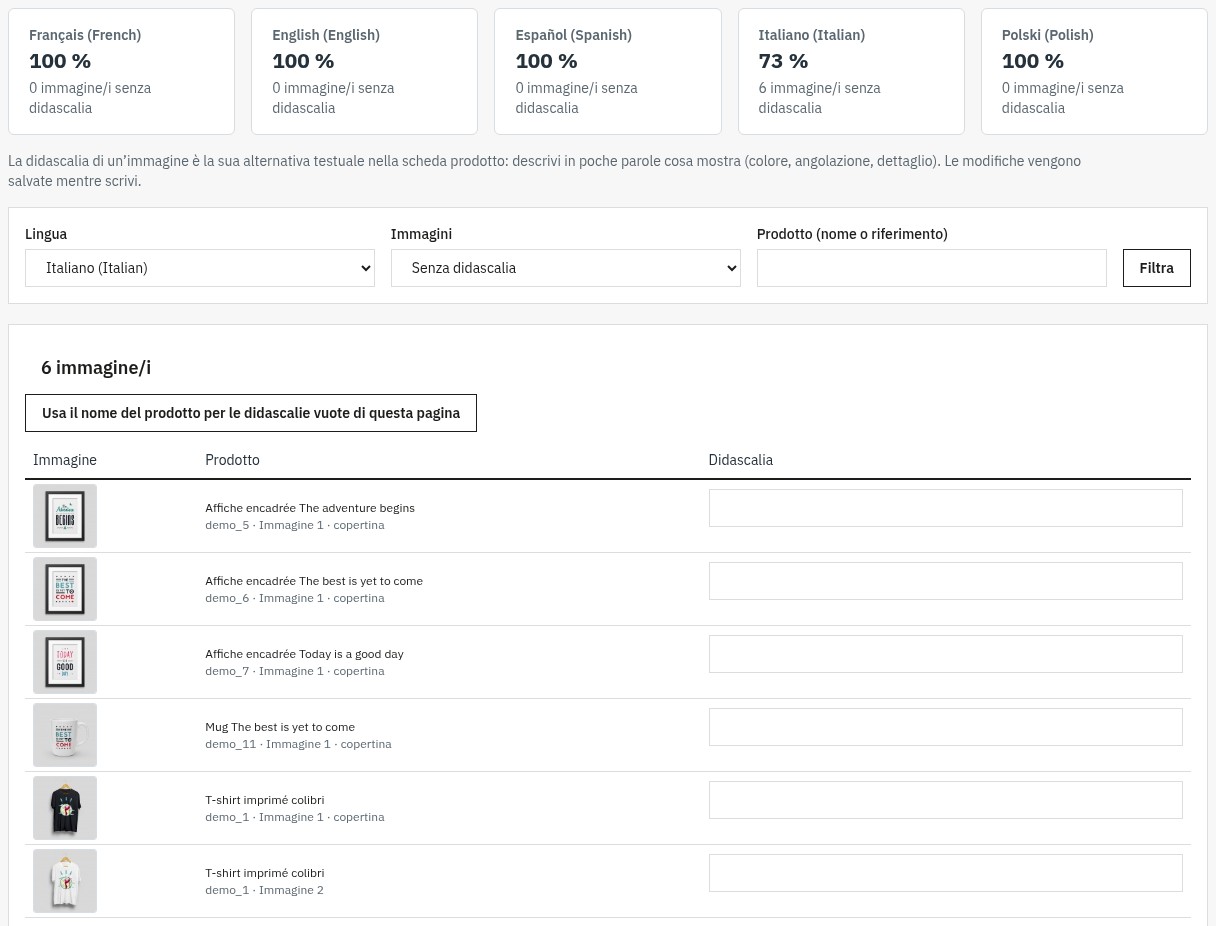Select the Español (Spanish) language card
Viewport: 1216px width, 926px height.
(607, 72)
